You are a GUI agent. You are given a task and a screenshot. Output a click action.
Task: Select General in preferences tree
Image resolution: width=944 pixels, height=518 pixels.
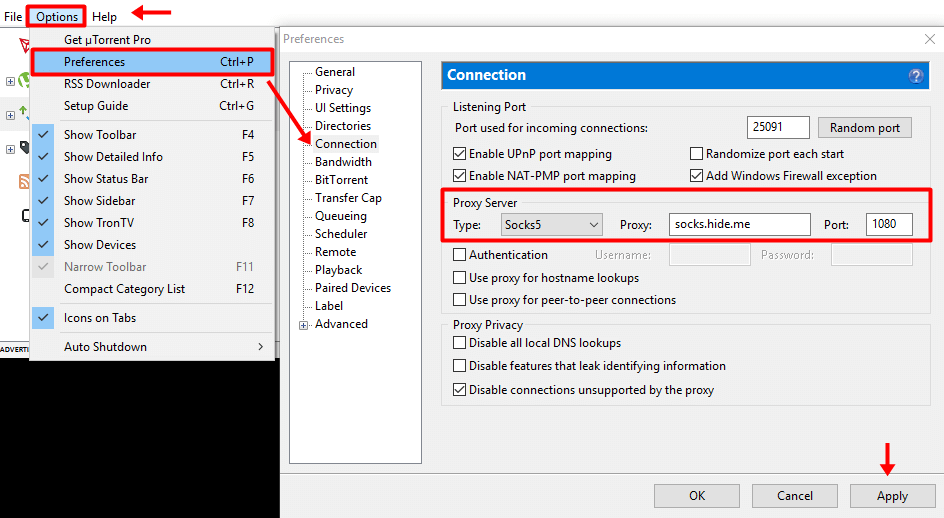335,72
